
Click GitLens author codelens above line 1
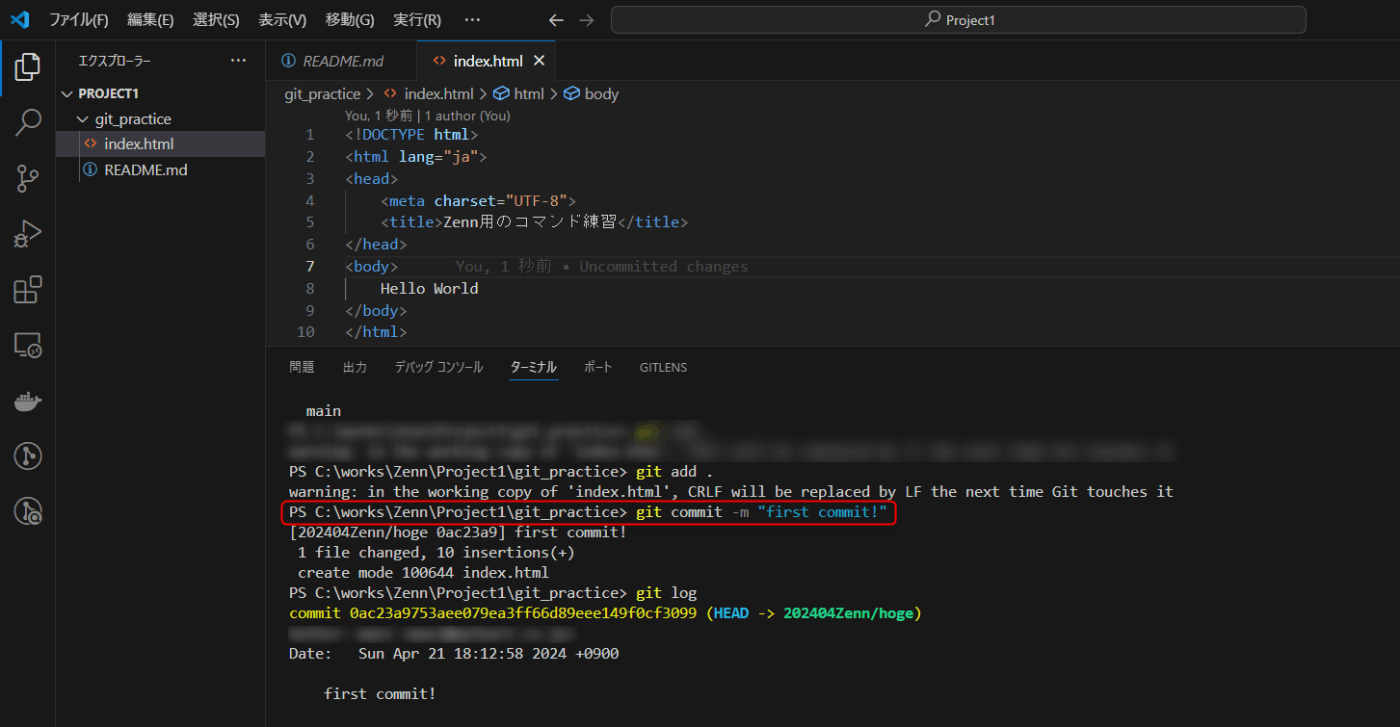point(428,116)
